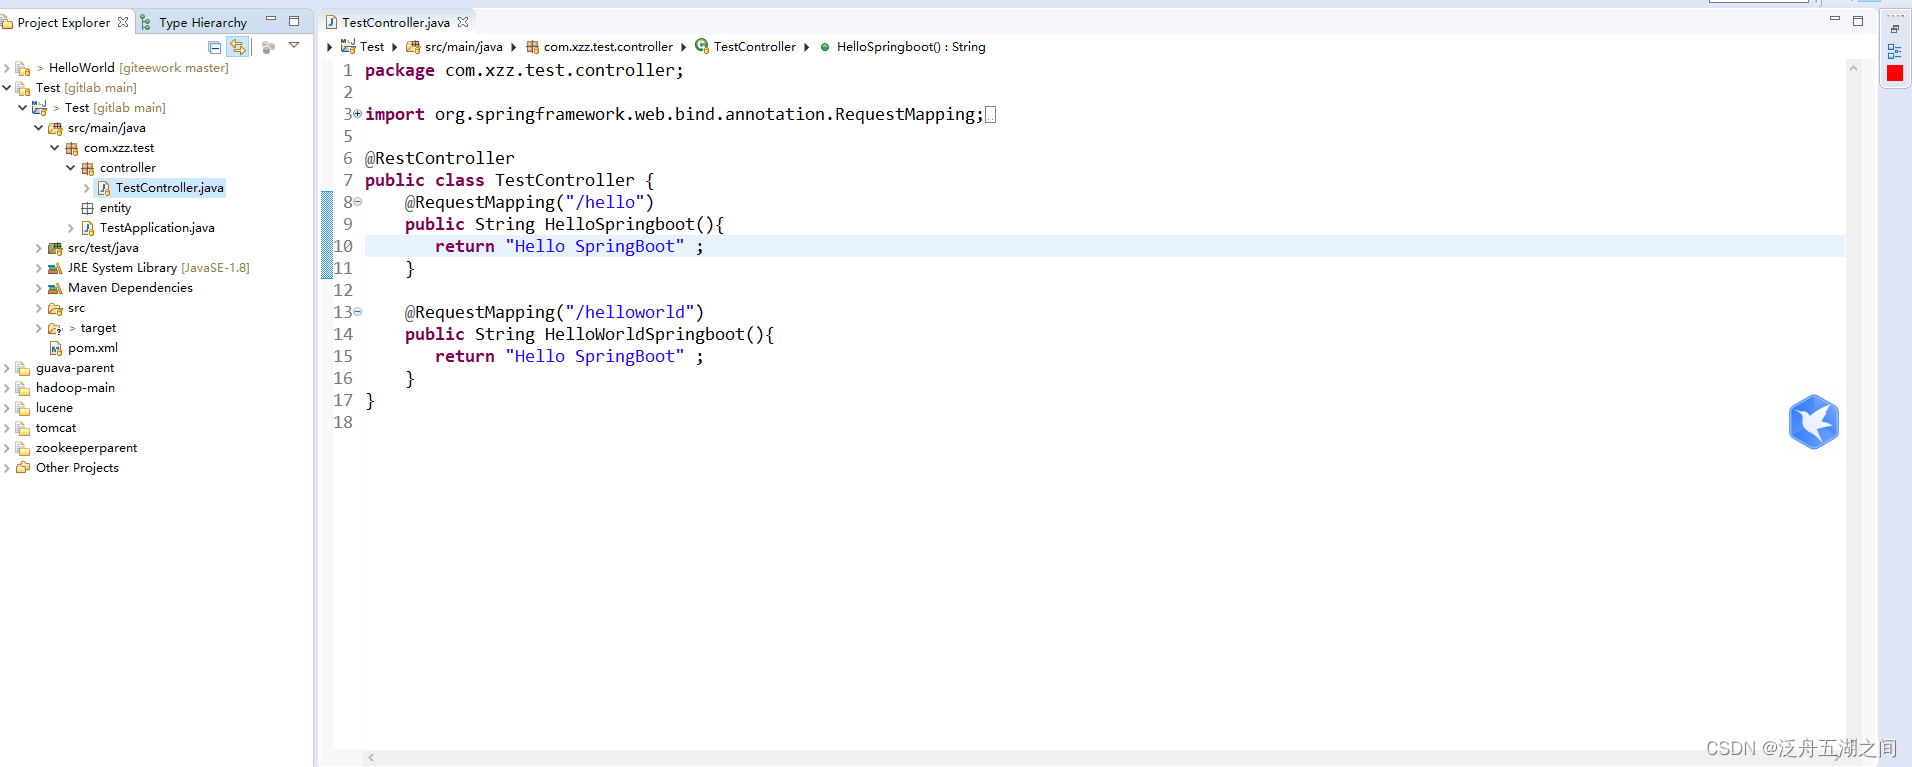This screenshot has width=1912, height=767.
Task: Collapse the top-level Test [gitlab main] node
Action: 7,88
